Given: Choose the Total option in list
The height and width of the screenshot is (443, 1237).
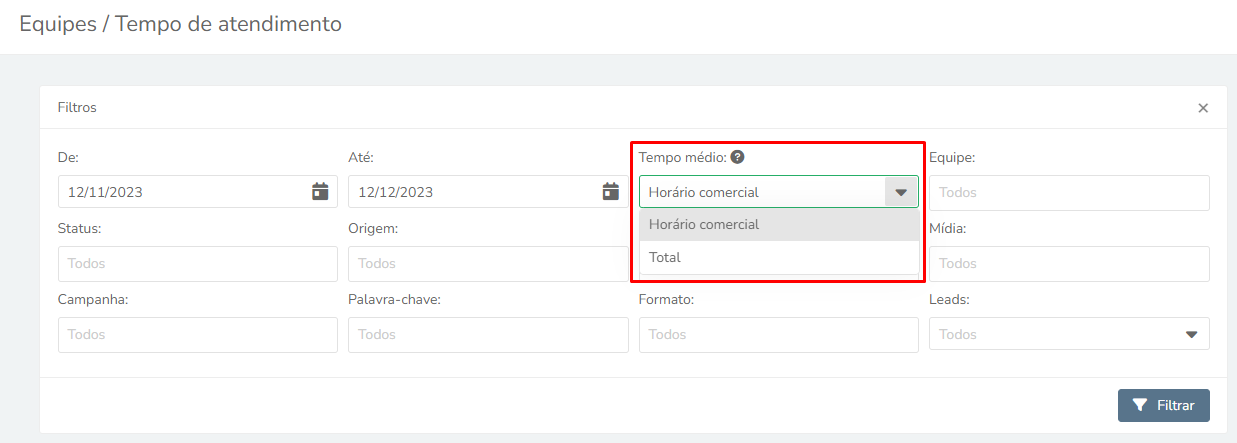Looking at the screenshot, I should click(x=779, y=257).
